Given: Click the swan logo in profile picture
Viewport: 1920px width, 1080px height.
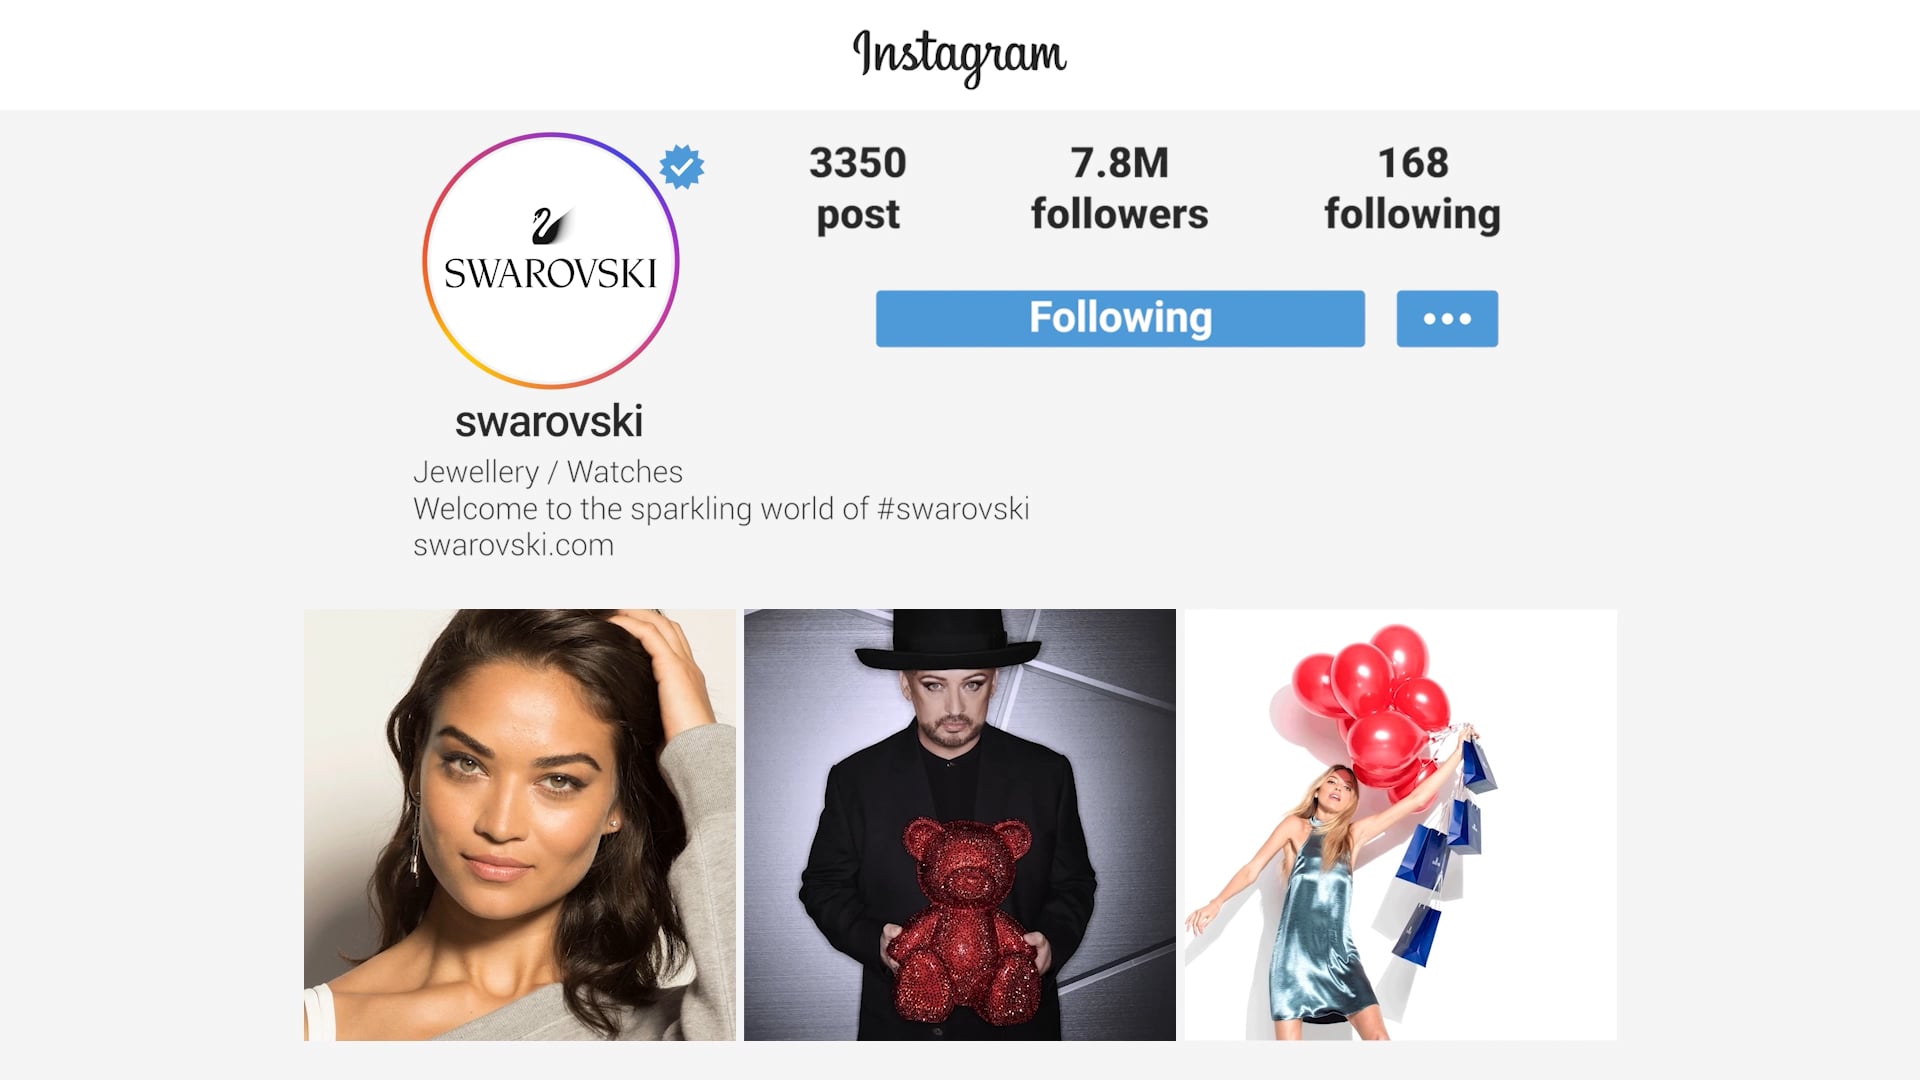Looking at the screenshot, I should [551, 225].
